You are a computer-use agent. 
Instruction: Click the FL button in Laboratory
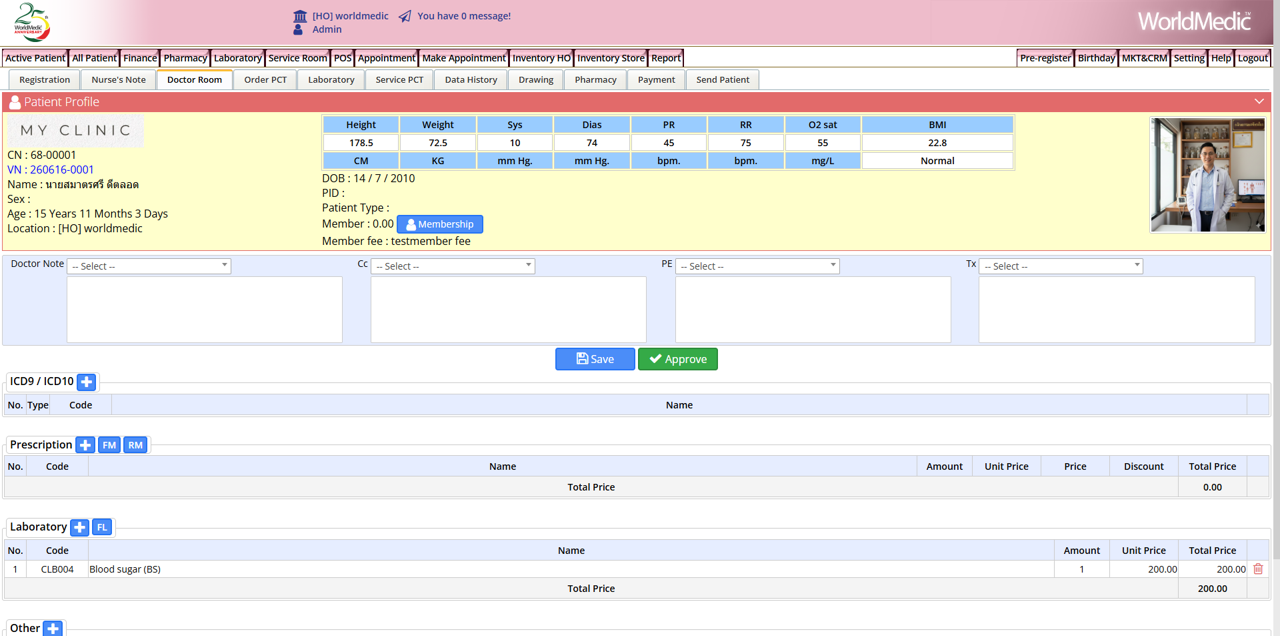(102, 527)
